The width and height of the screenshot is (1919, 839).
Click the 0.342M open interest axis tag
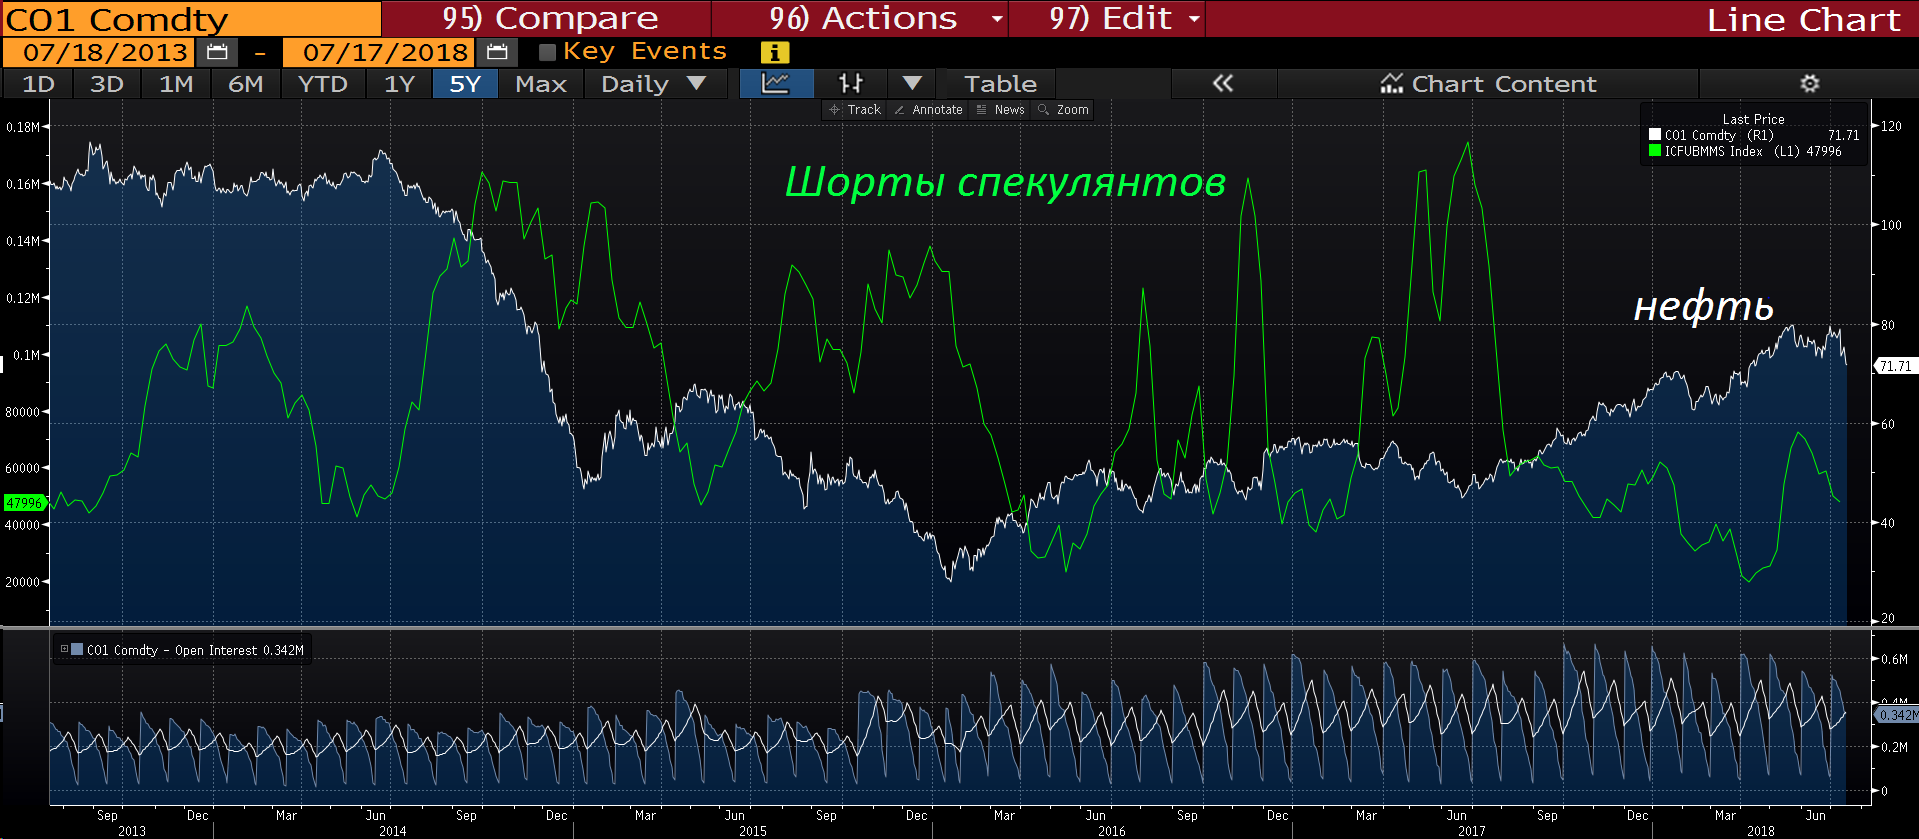(x=1896, y=715)
